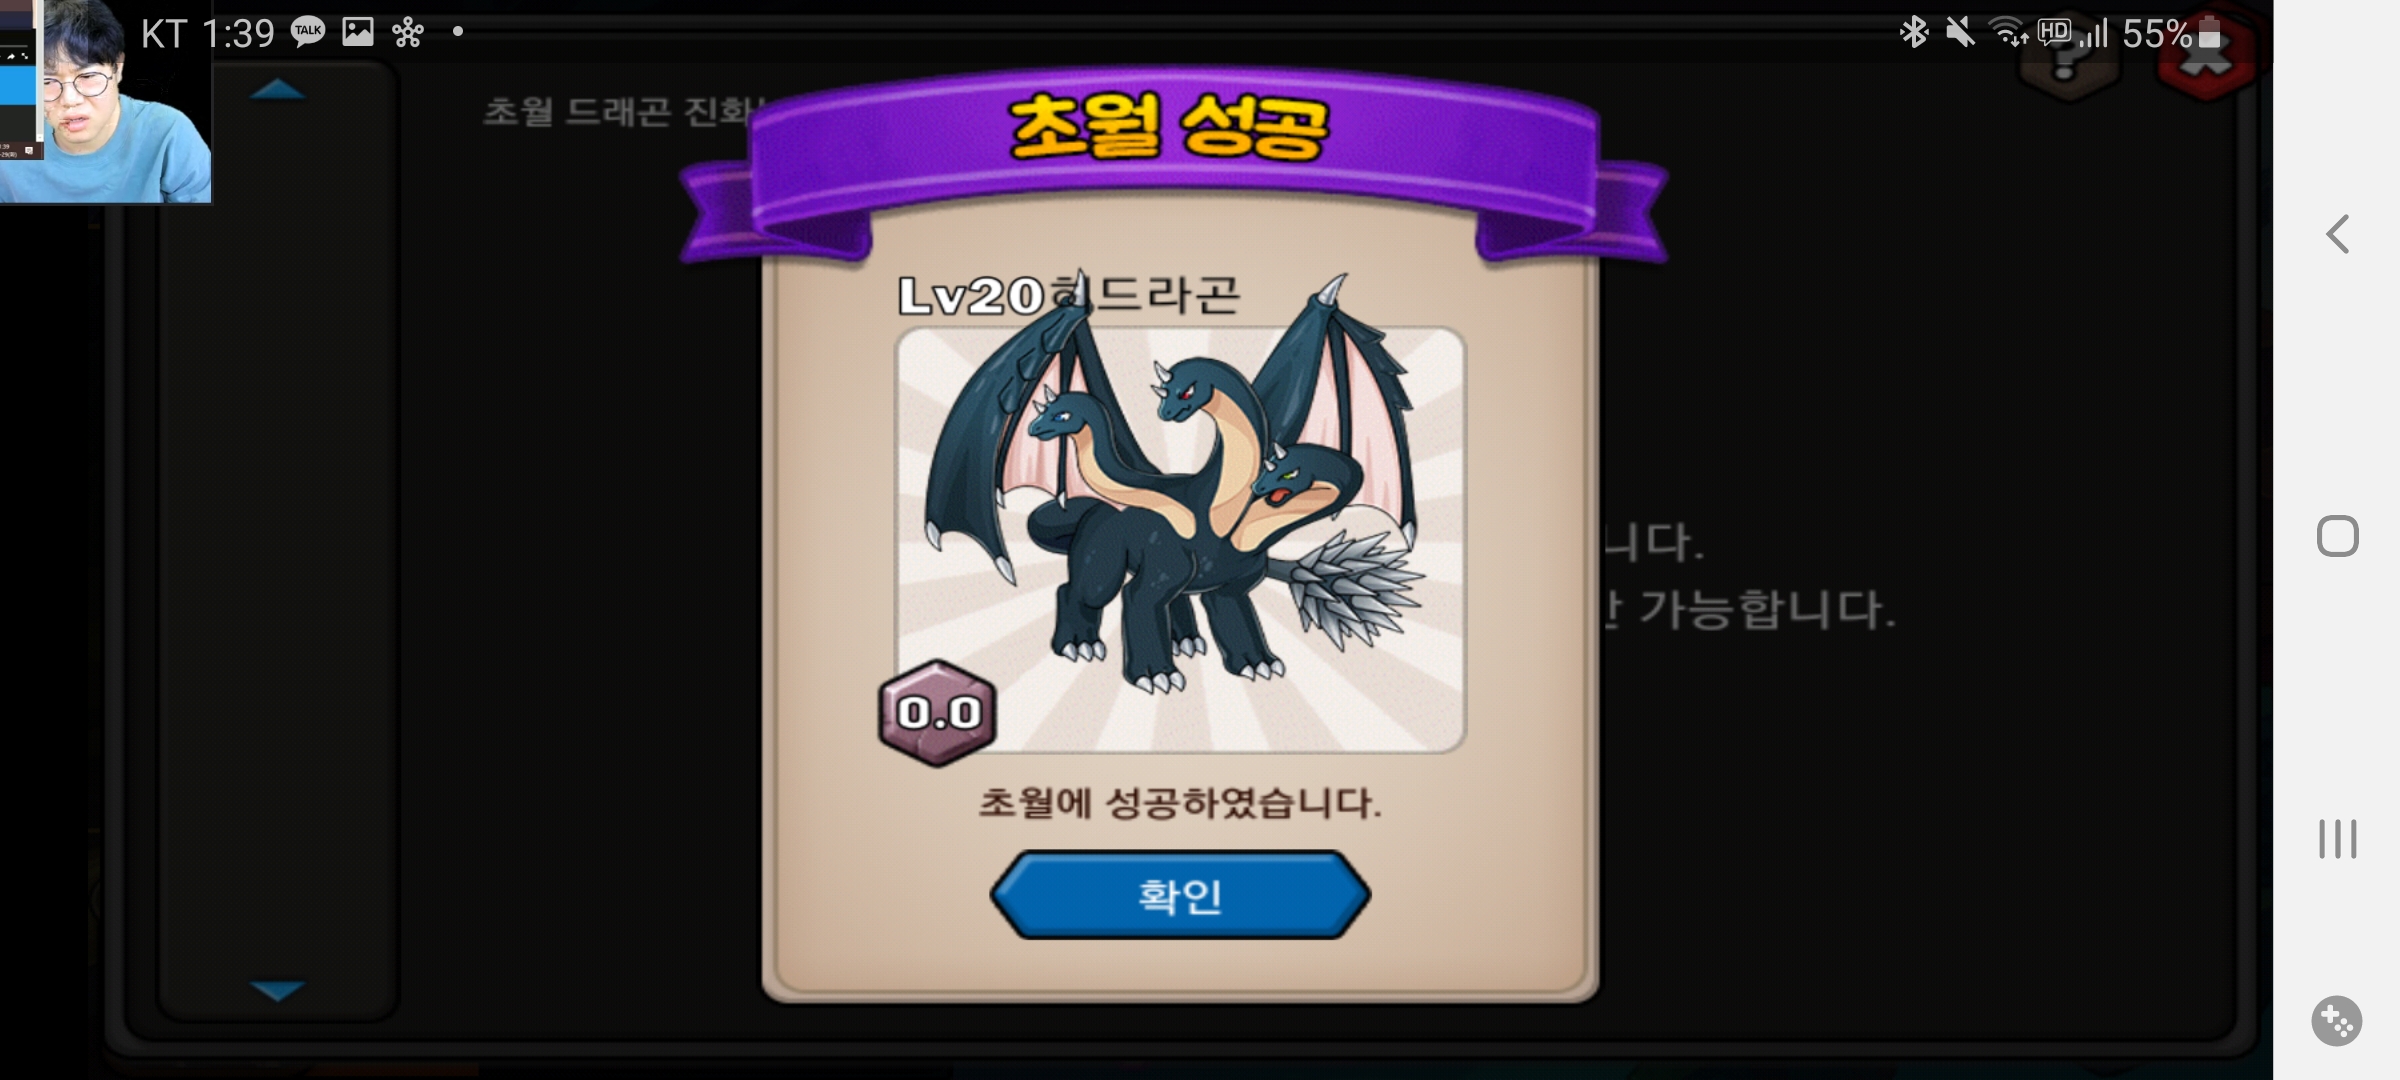Image resolution: width=2400 pixels, height=1080 pixels.
Task: Move the list up with the blue arrow
Action: click(x=277, y=90)
